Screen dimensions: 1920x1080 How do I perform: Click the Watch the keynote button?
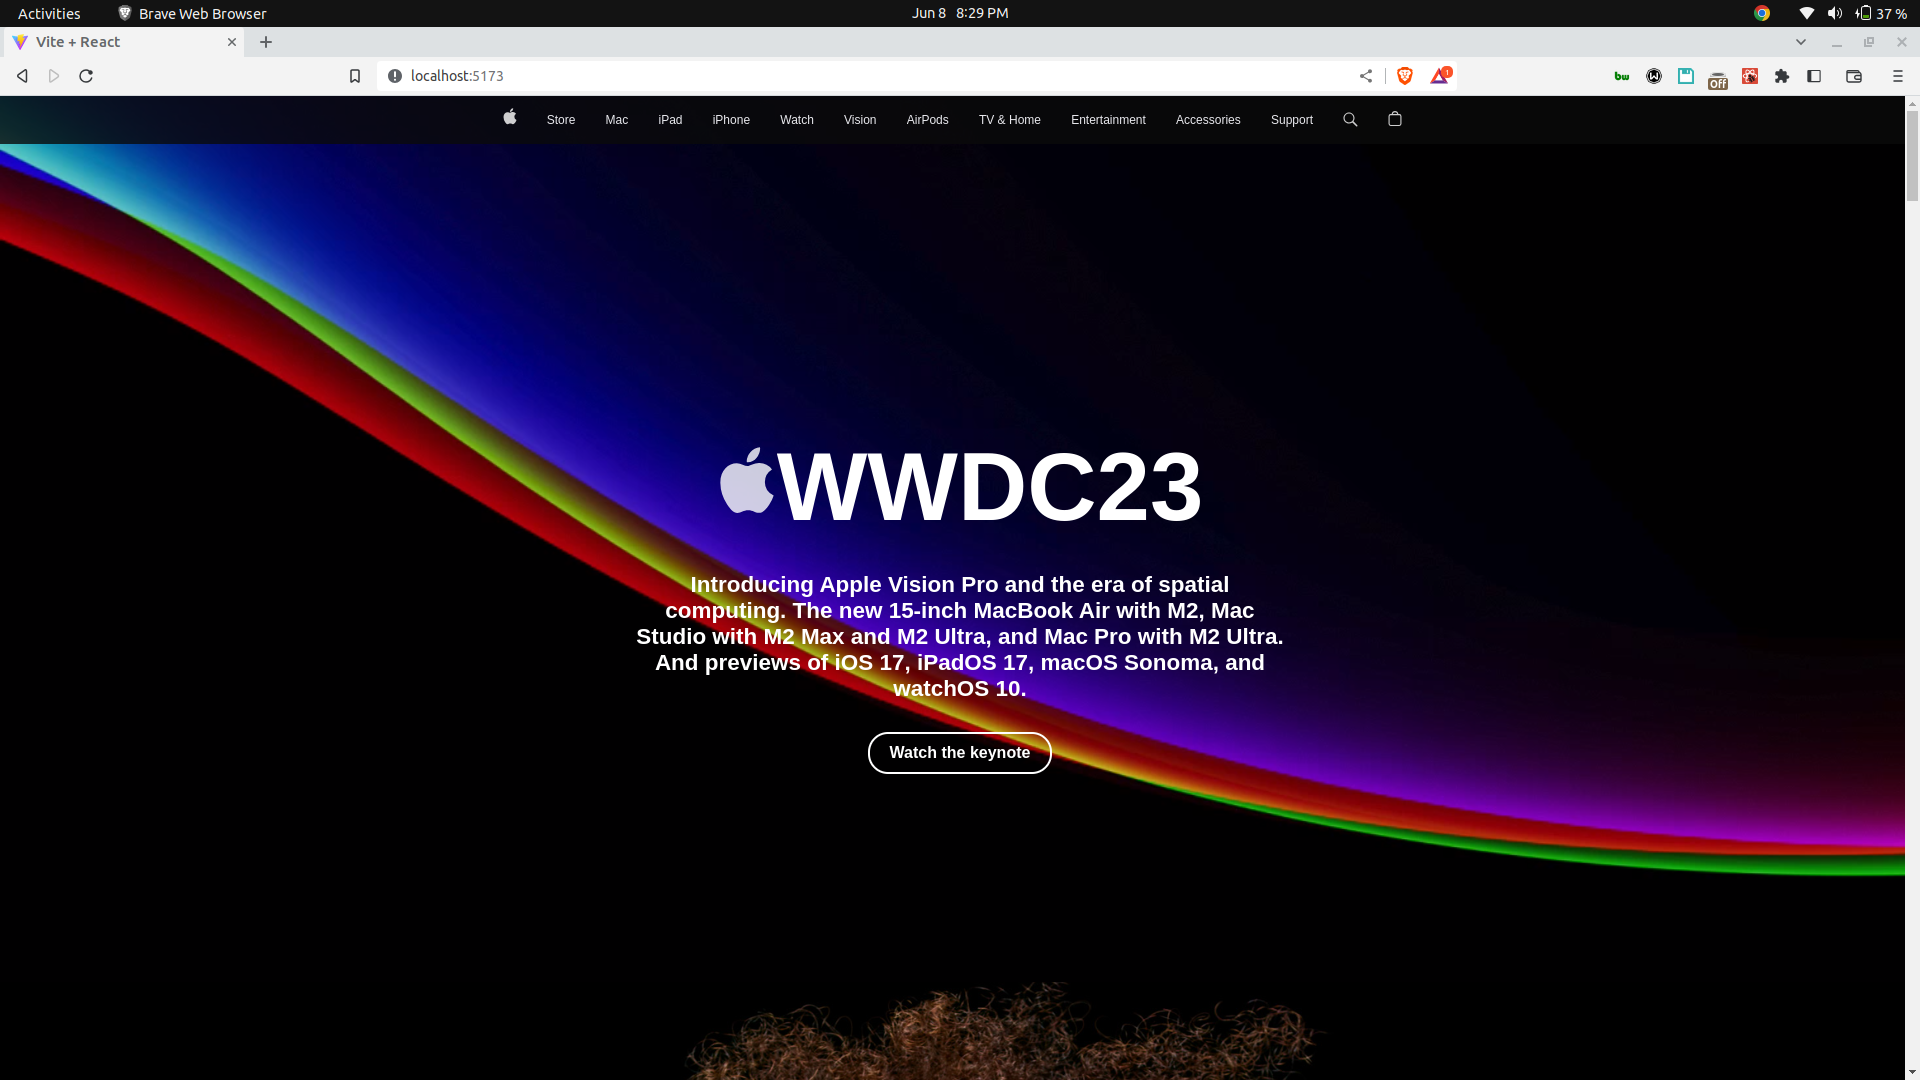coord(960,752)
